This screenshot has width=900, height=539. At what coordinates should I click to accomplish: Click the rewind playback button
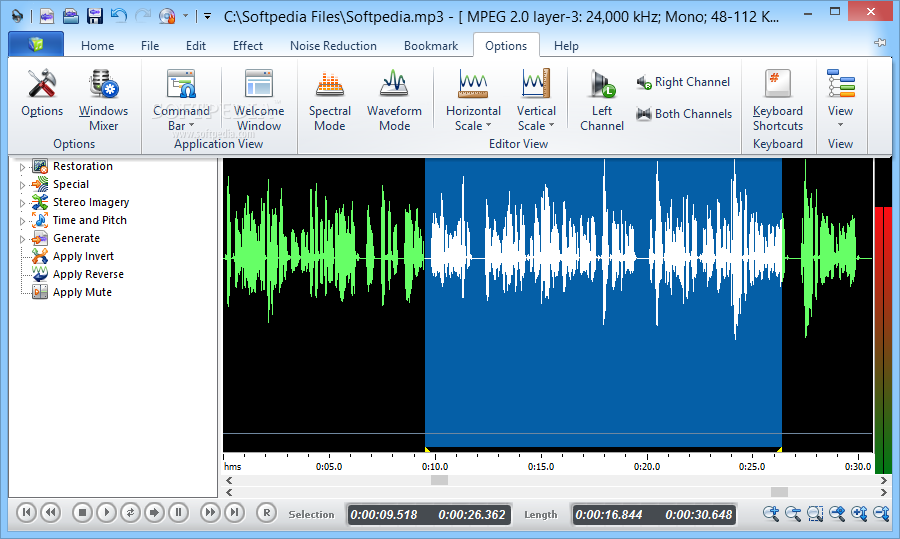[51, 513]
